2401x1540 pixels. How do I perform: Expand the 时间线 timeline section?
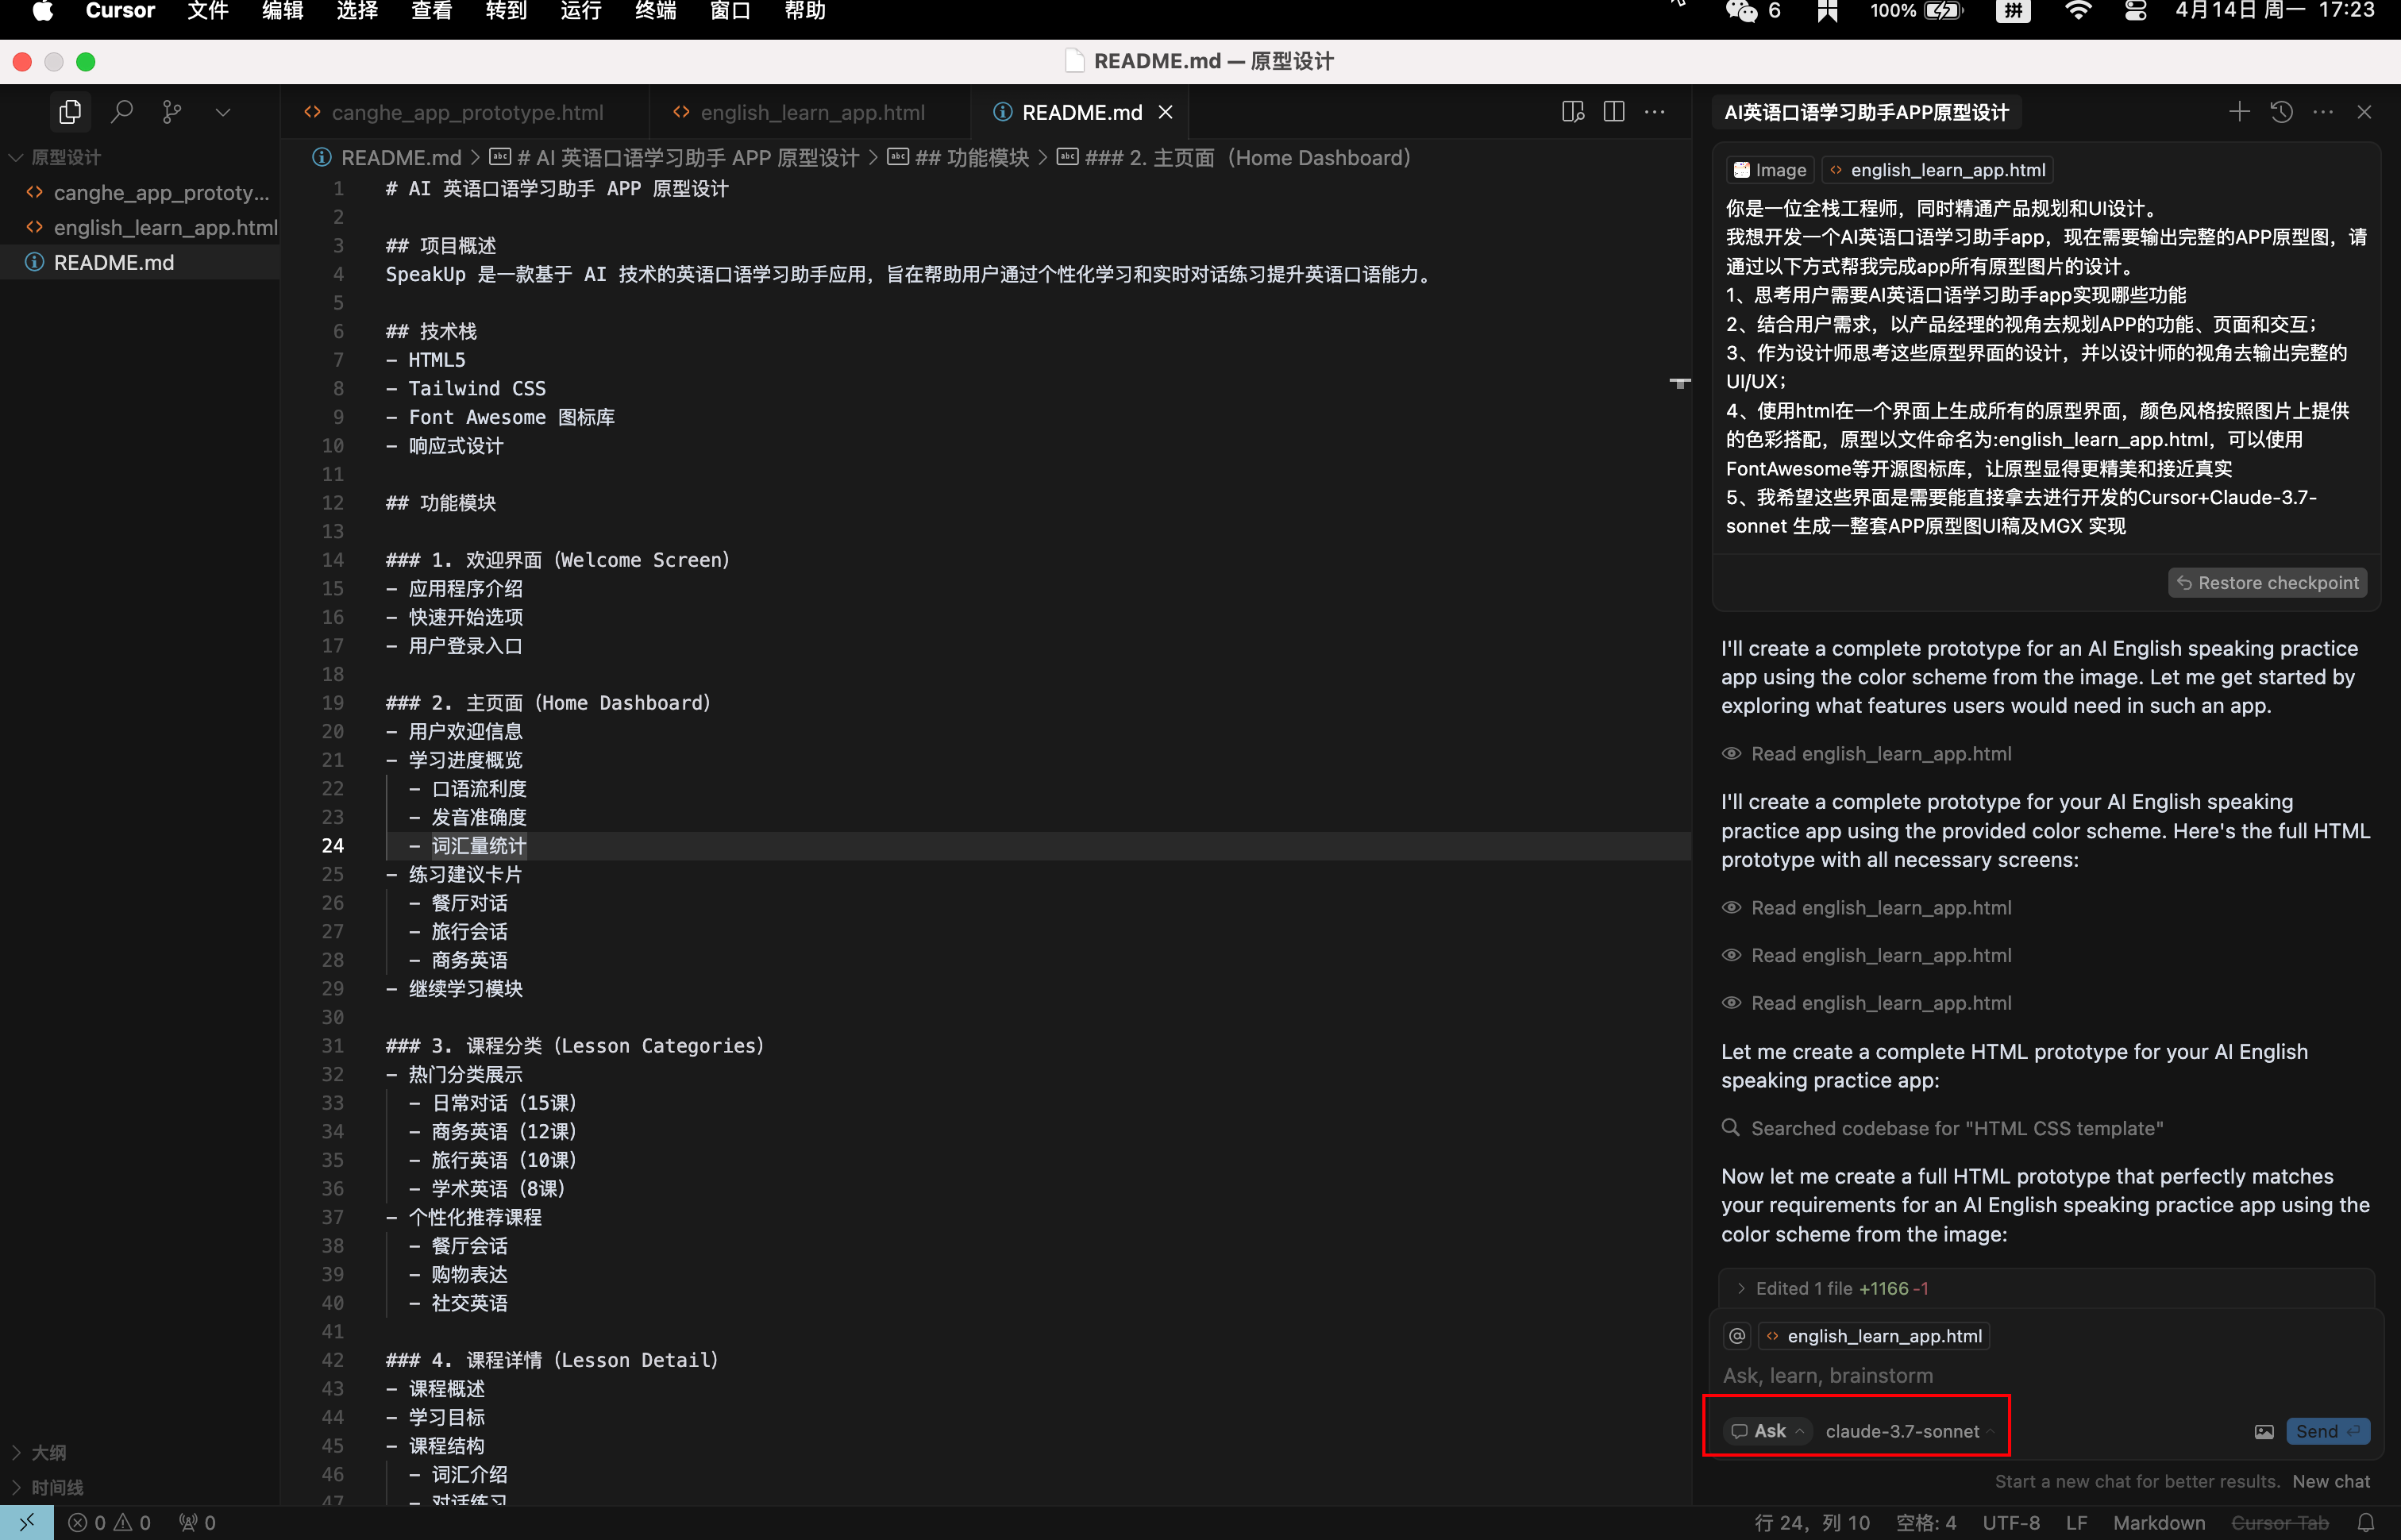pyautogui.click(x=56, y=1487)
